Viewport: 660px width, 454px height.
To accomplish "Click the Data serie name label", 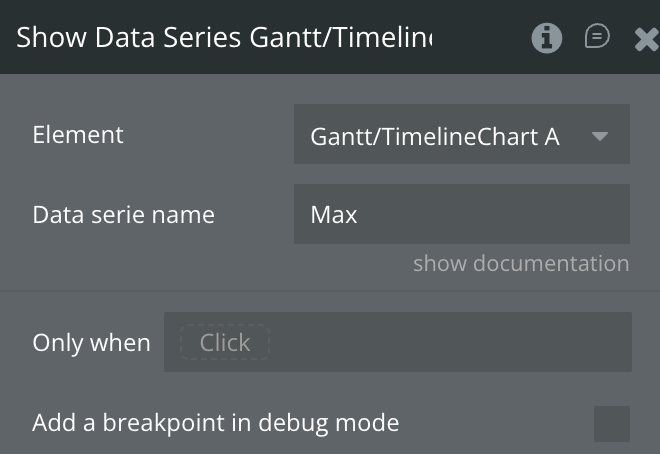I will pos(123,214).
